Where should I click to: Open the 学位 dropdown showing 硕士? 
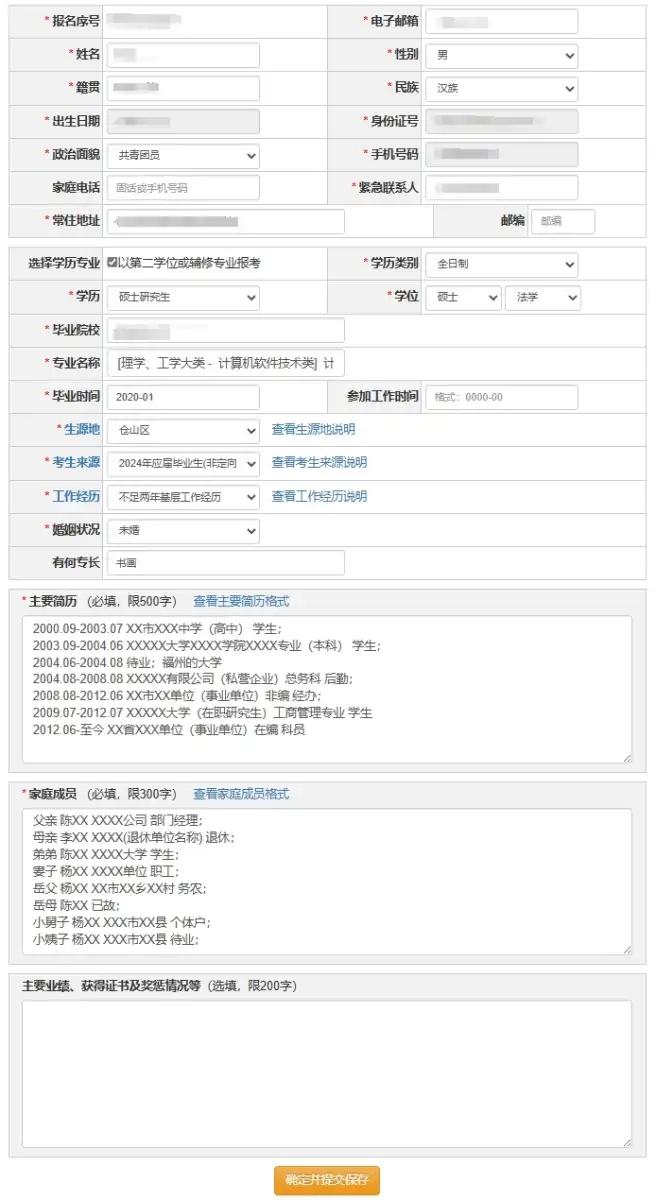pos(463,297)
